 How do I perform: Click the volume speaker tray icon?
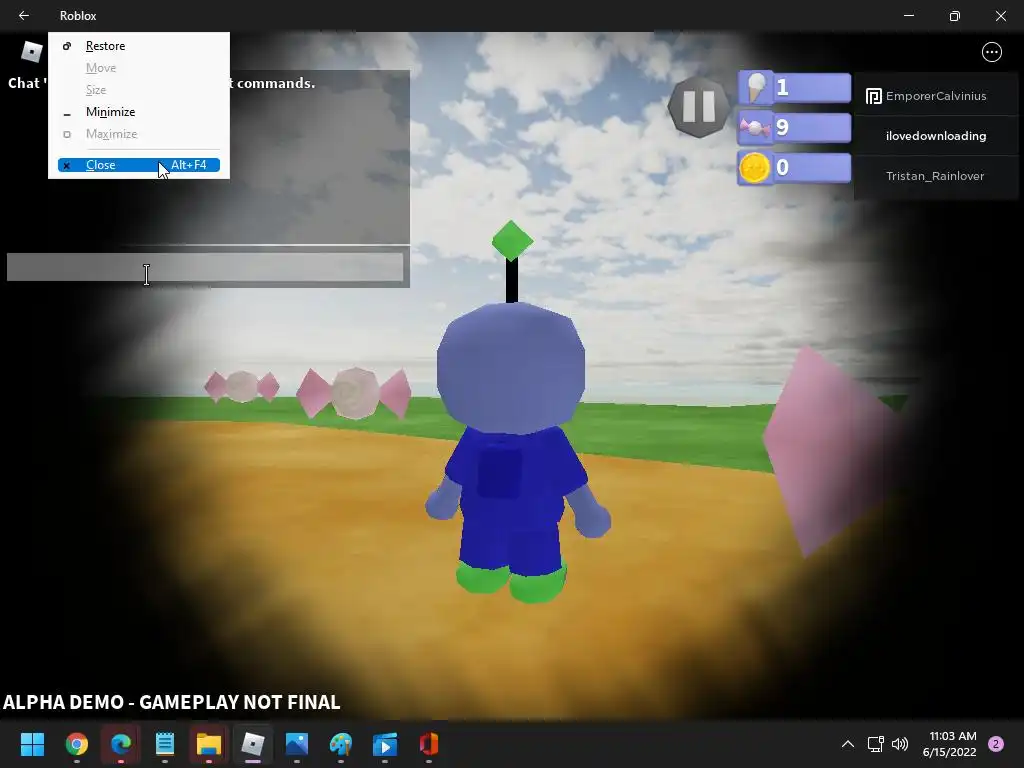pos(900,744)
